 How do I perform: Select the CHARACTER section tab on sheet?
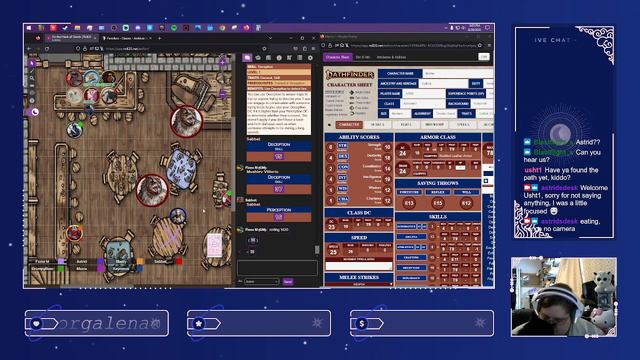349,124
